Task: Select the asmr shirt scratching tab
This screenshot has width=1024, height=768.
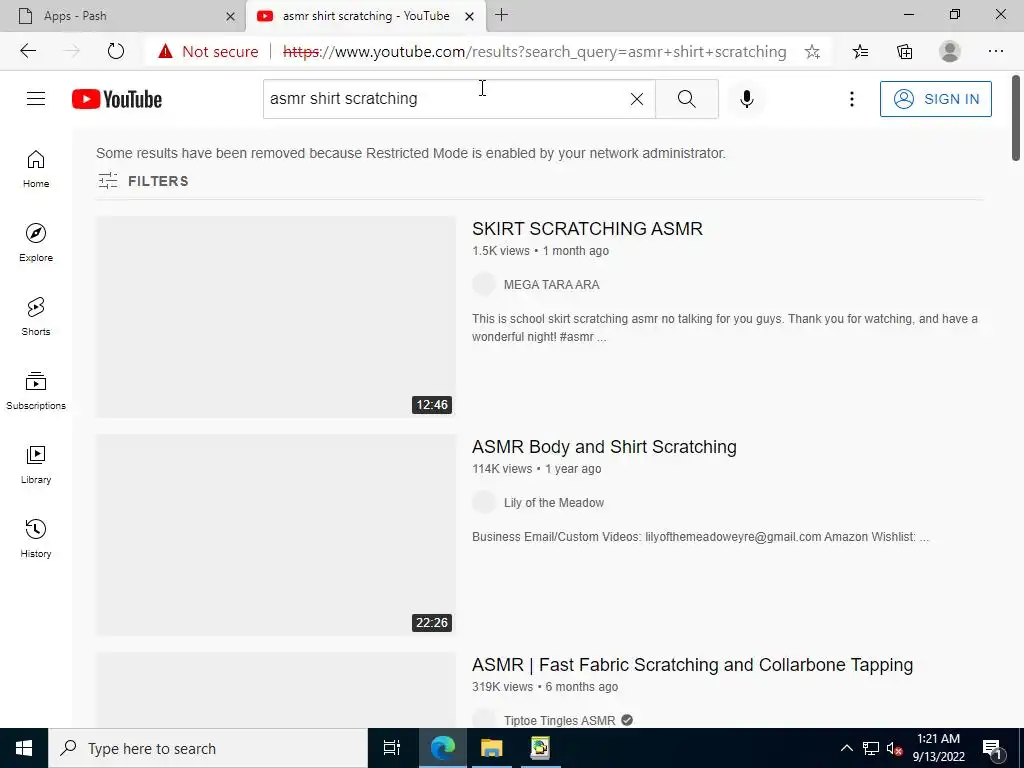Action: pos(366,16)
